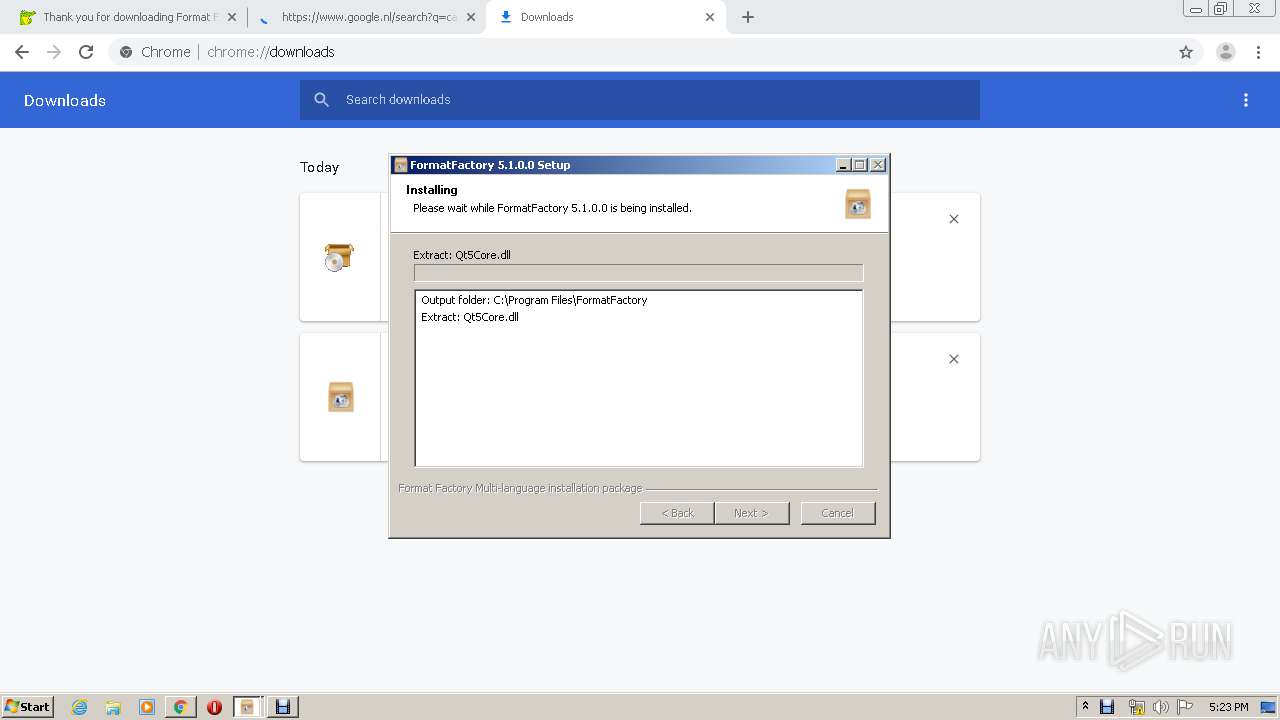
Task: Minimize the Chrome window
Action: (1196, 8)
